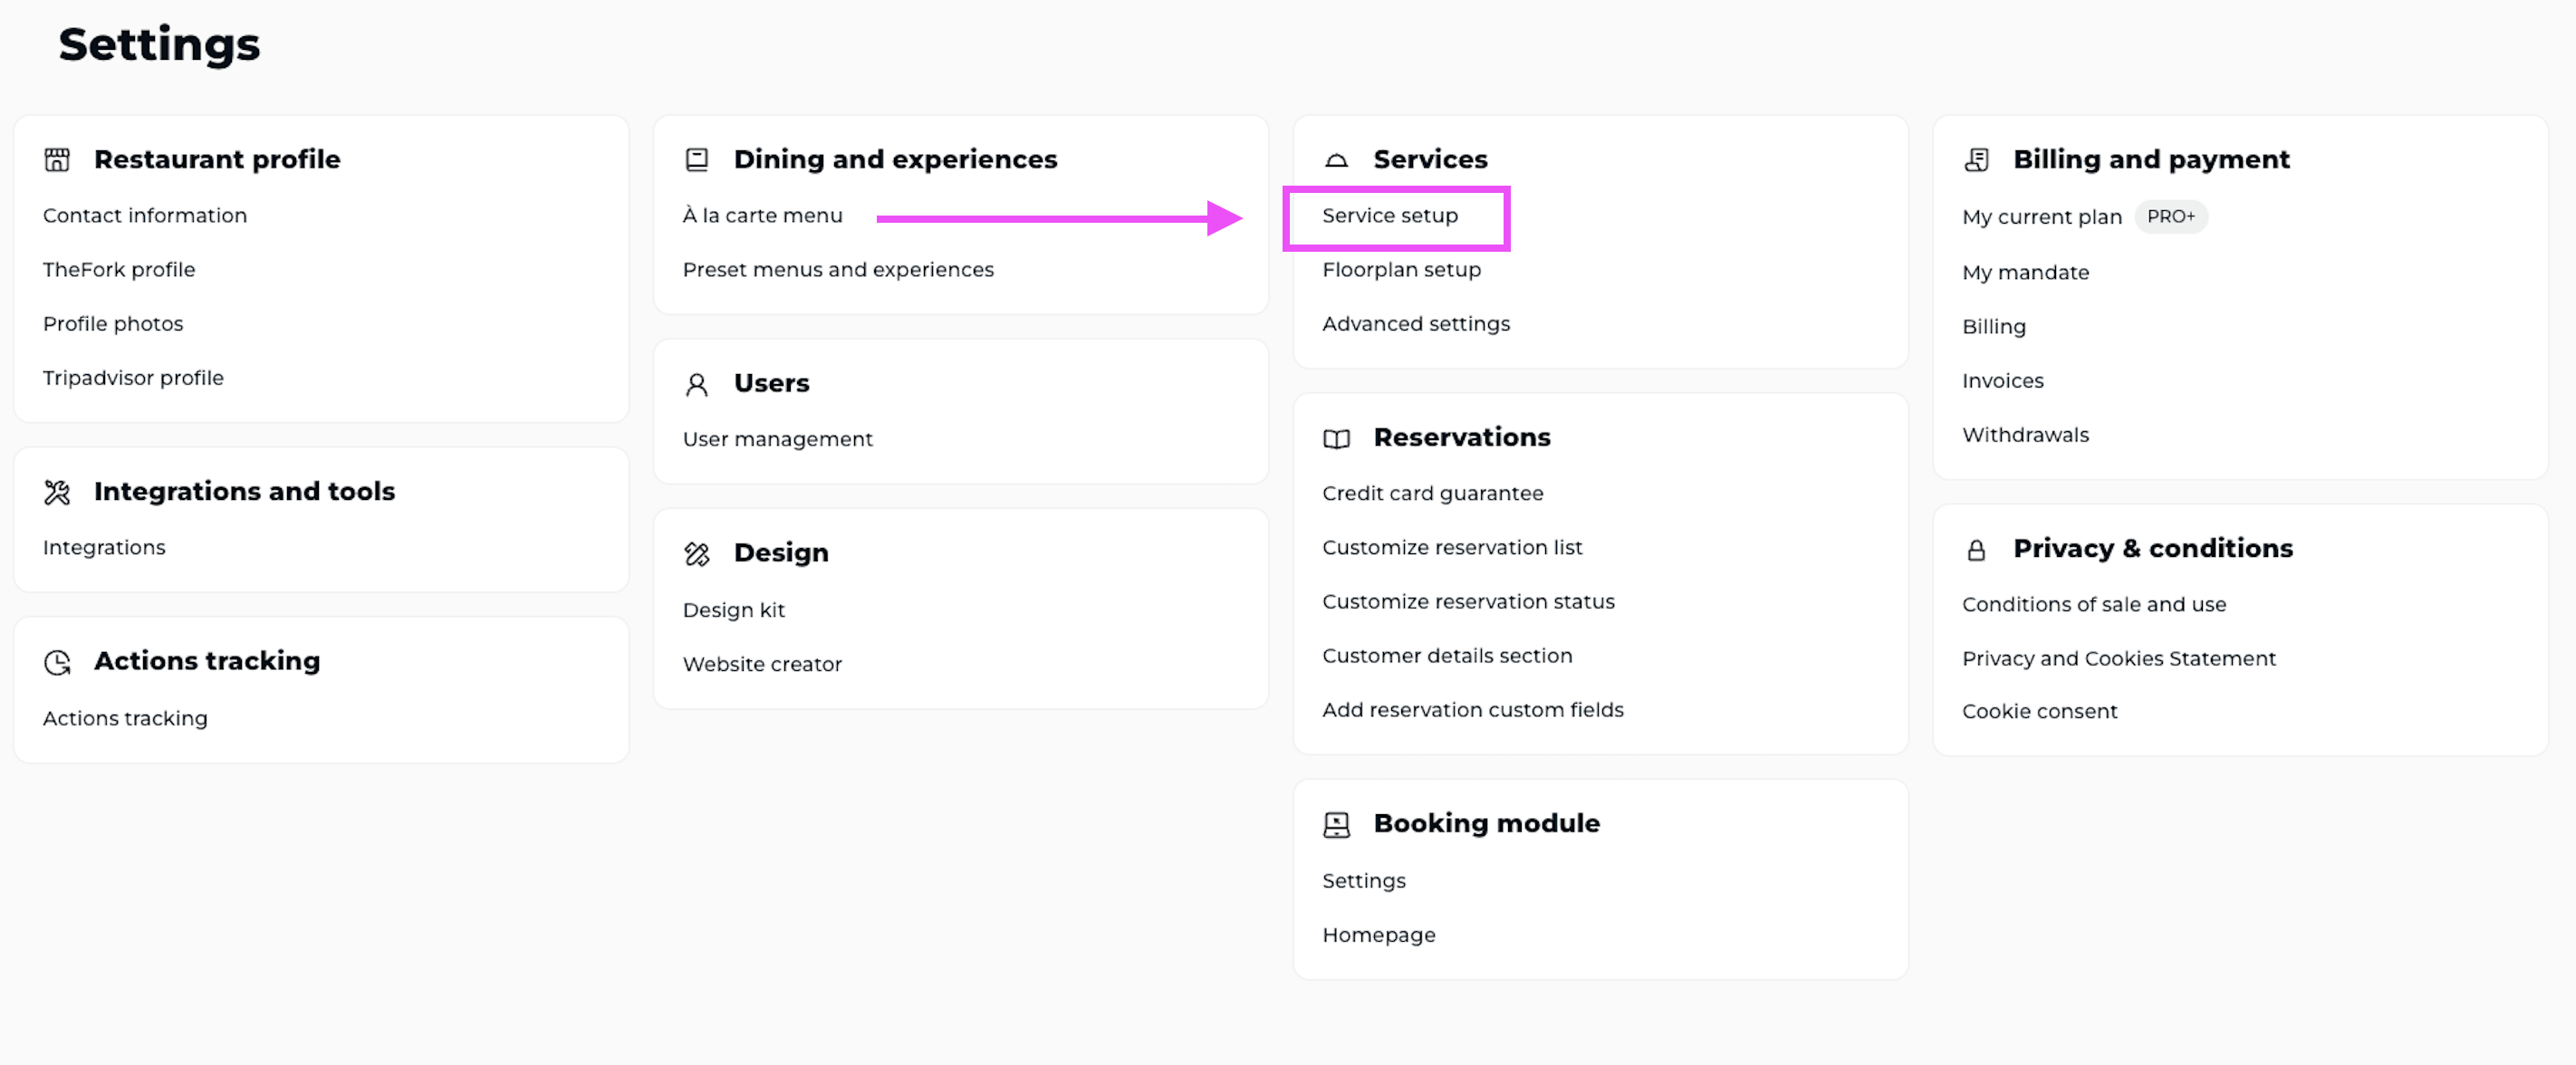
Task: Select Add reservation custom fields
Action: (1472, 709)
